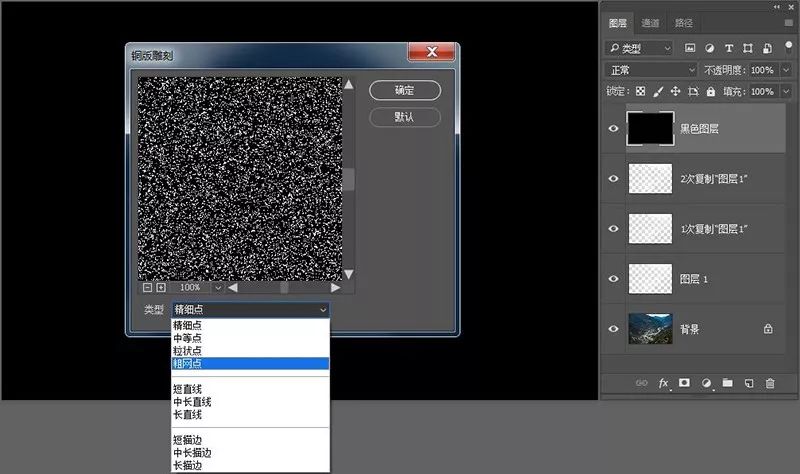Select 精细点 from the type list
800x474 pixels.
(x=251, y=325)
